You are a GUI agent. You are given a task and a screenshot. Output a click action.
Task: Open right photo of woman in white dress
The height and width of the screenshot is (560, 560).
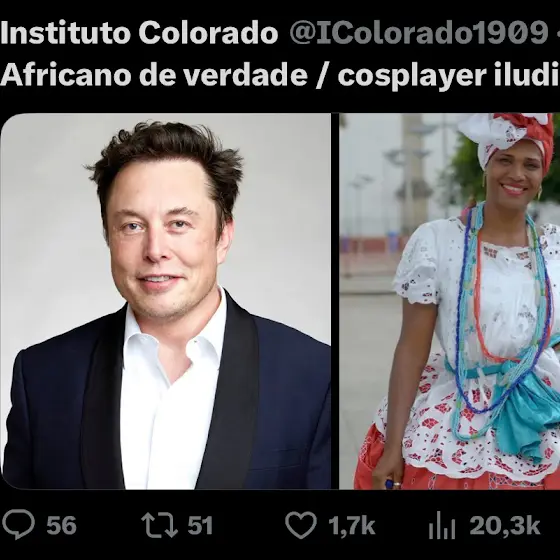coord(449,301)
